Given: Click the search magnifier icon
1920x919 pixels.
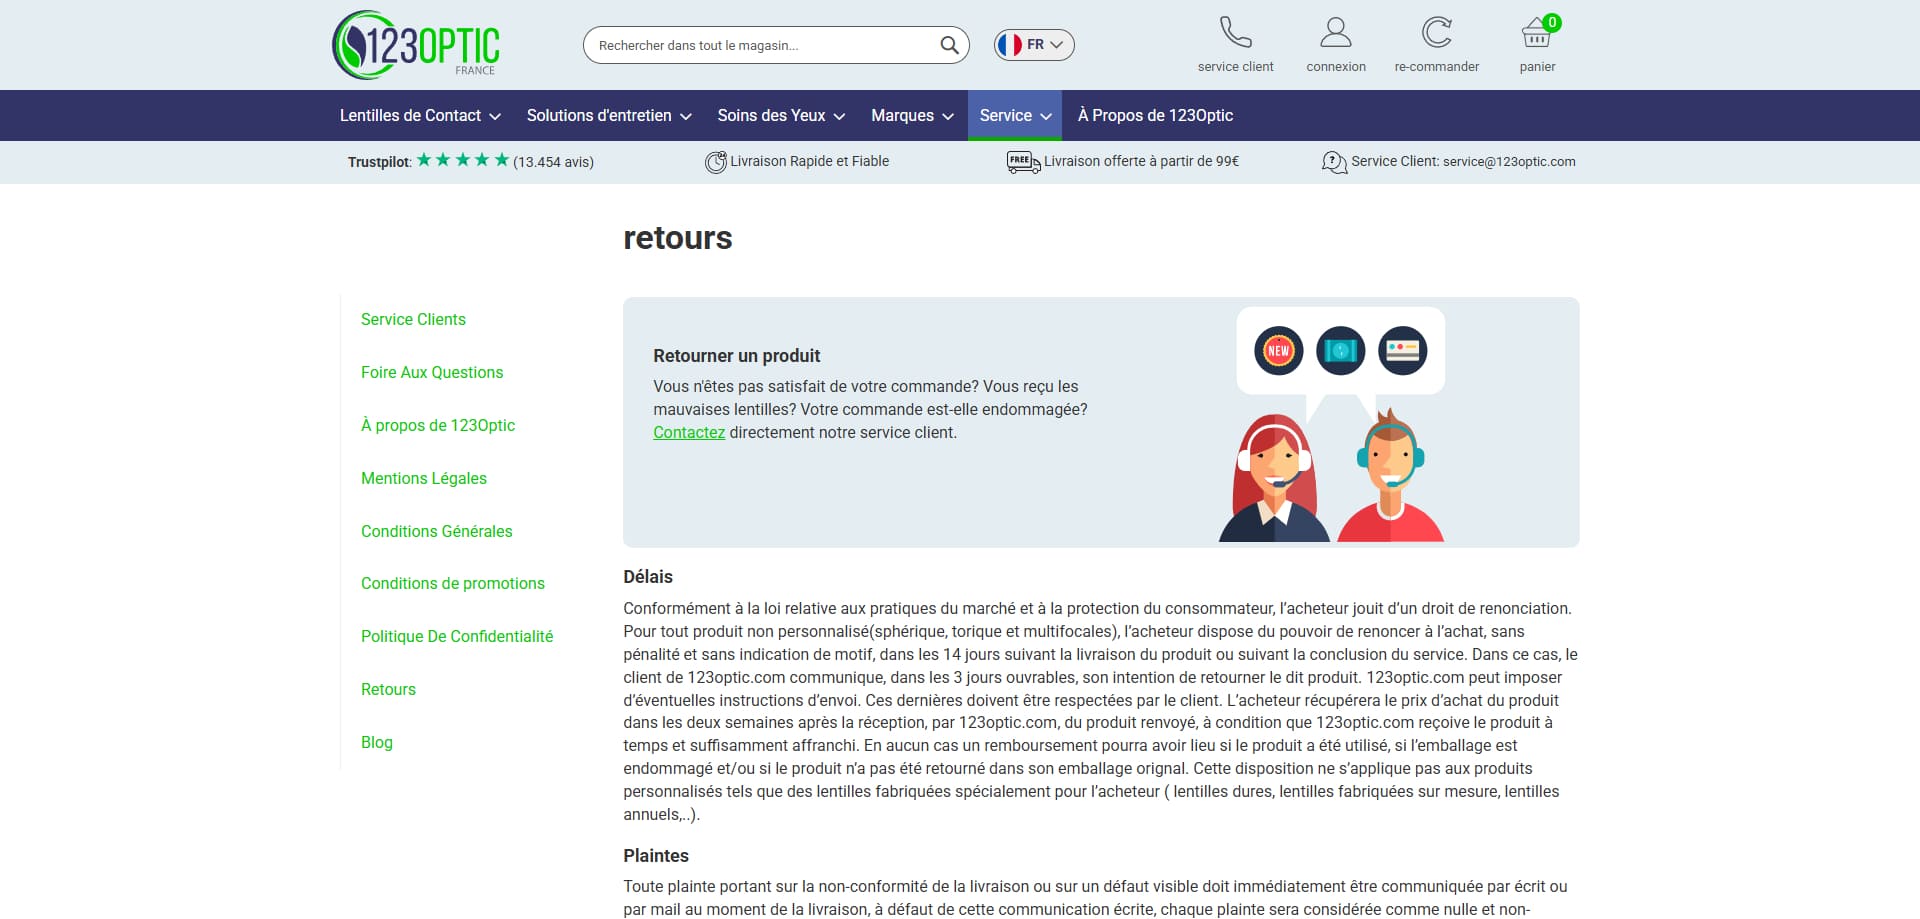Looking at the screenshot, I should [949, 45].
